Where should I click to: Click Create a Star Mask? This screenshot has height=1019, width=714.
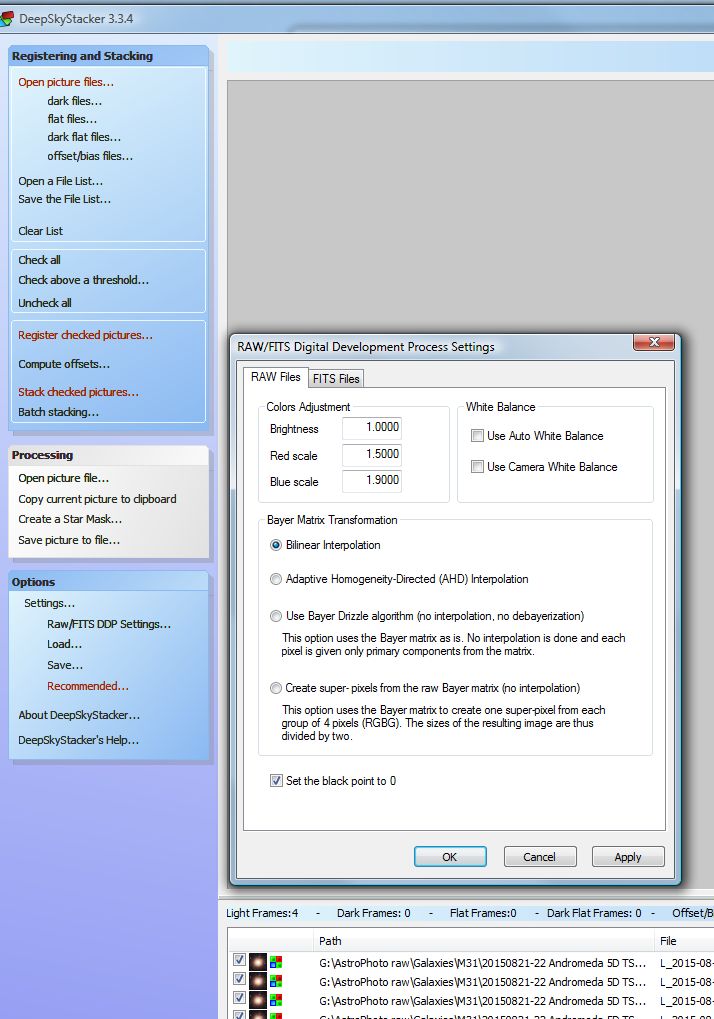pyautogui.click(x=70, y=519)
